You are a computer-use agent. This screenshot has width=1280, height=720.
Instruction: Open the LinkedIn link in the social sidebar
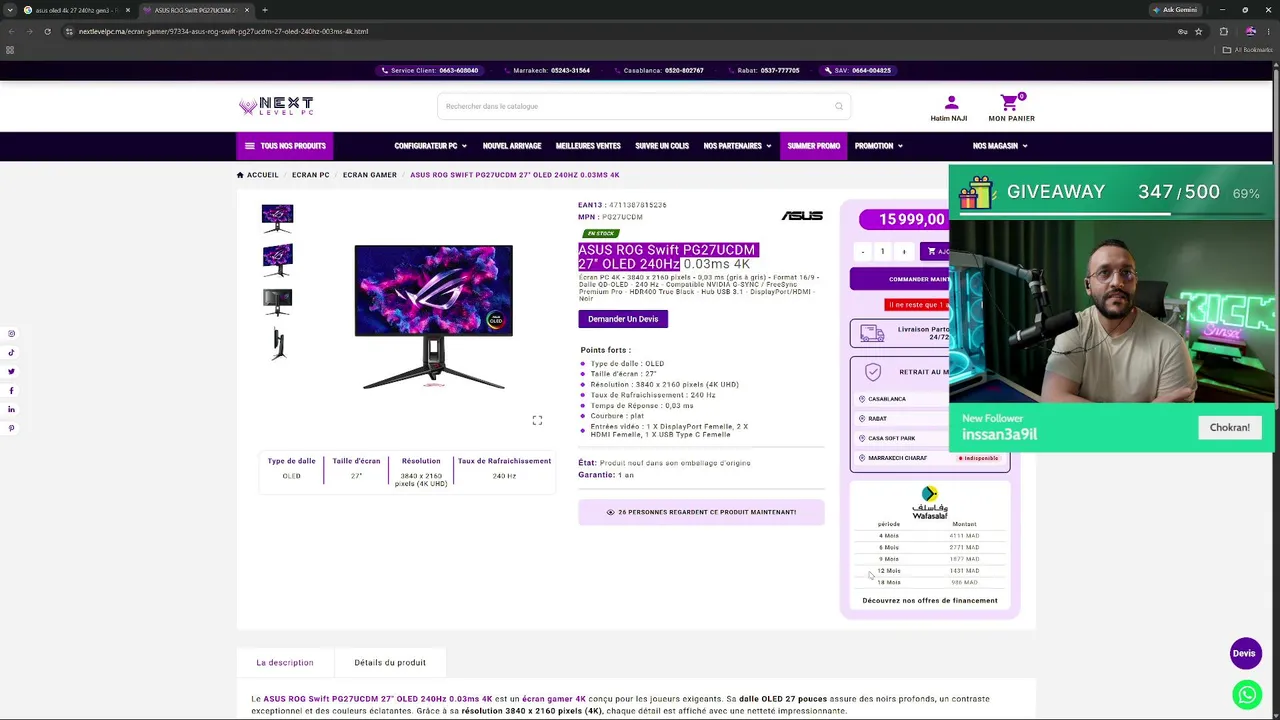click(x=12, y=409)
